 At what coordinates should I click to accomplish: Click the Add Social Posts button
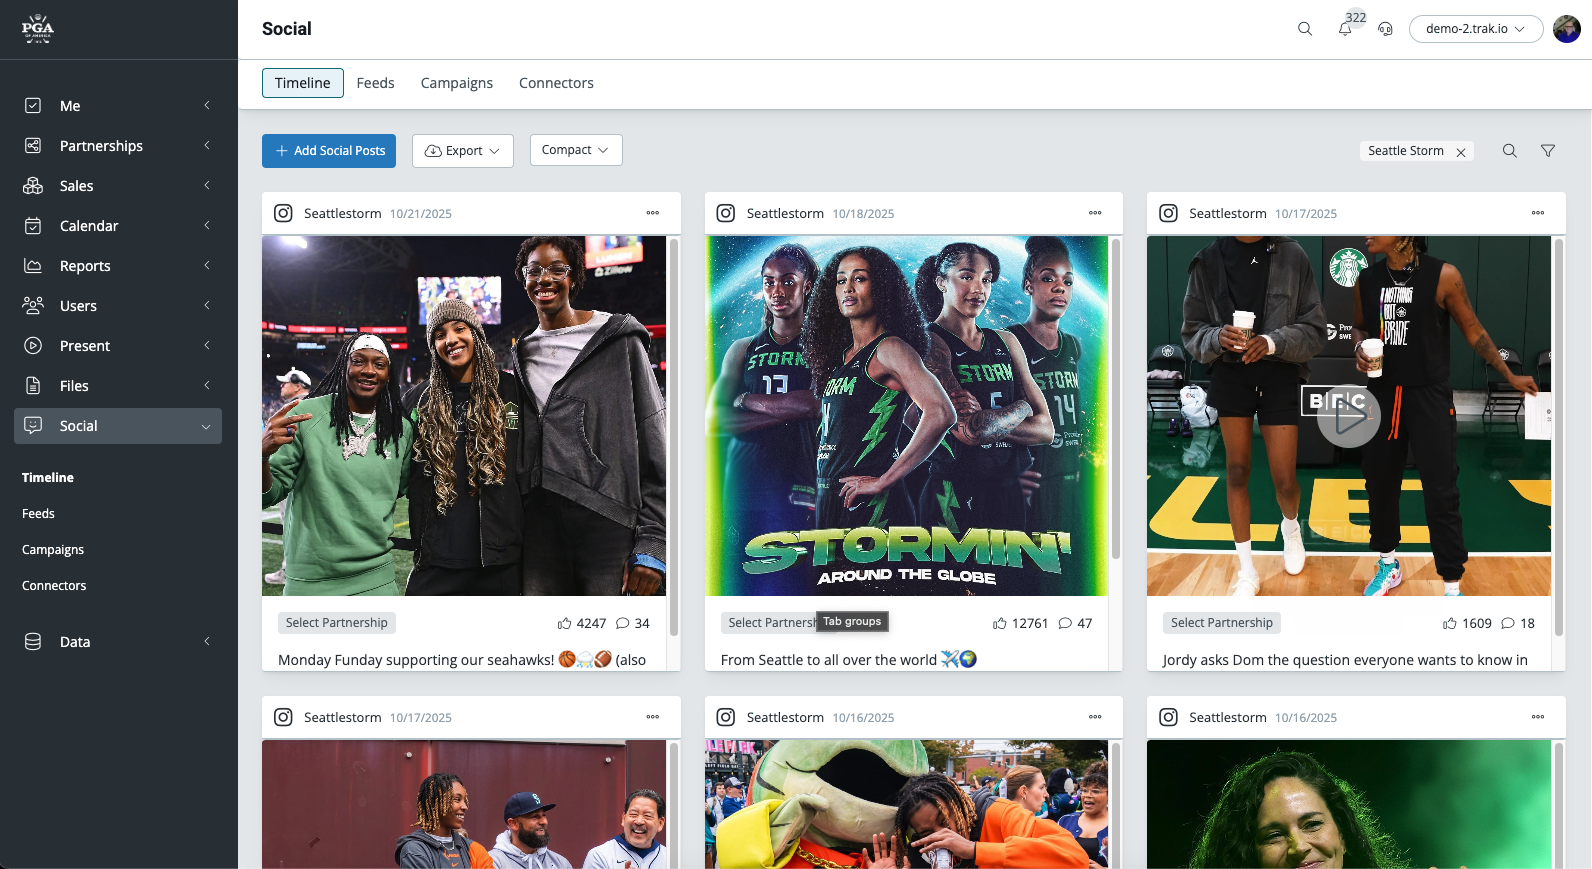329,151
